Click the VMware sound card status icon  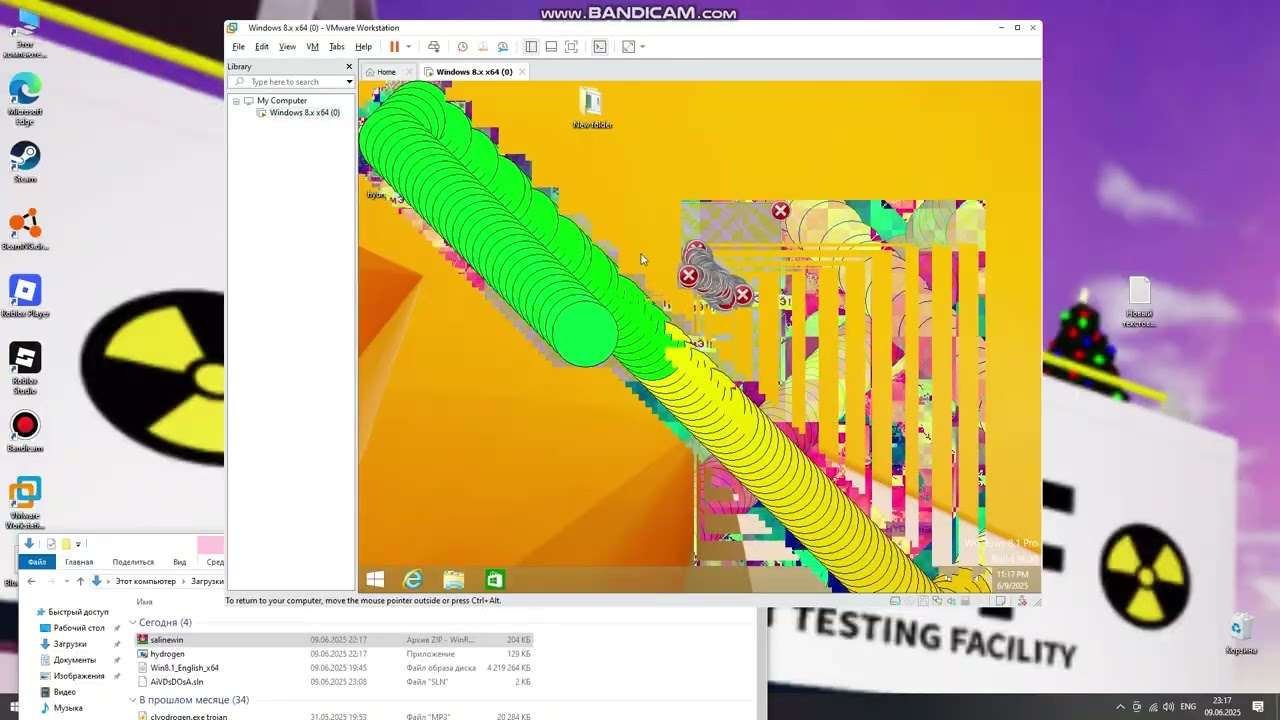tap(952, 601)
